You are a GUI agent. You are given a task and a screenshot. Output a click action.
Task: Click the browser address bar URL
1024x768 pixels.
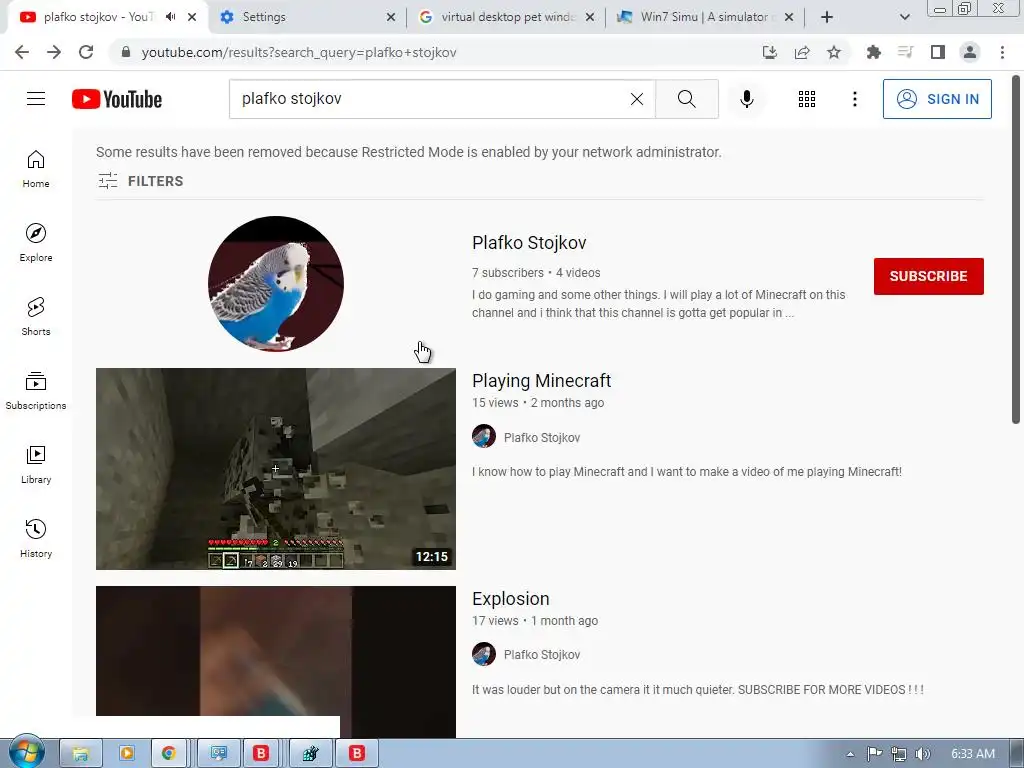tap(299, 52)
